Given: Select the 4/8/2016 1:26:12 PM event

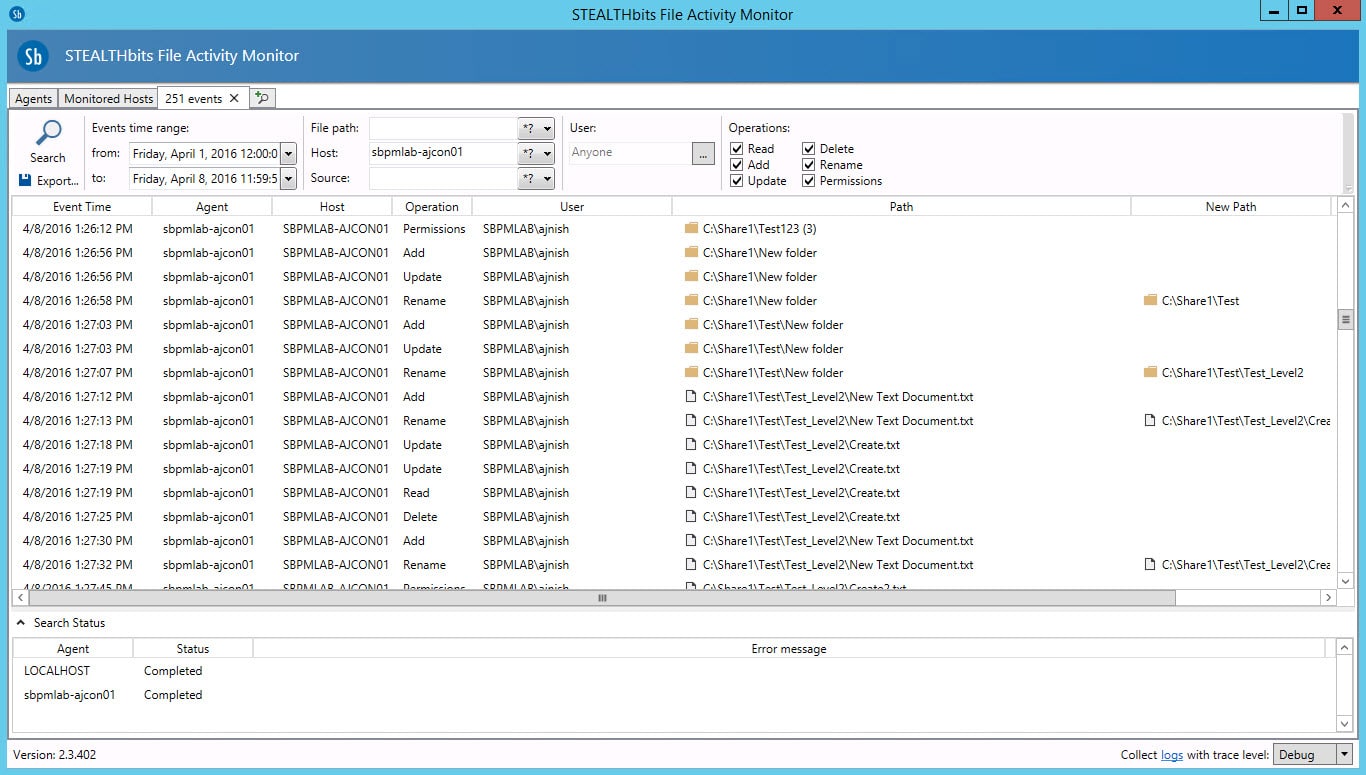Looking at the screenshot, I should (x=78, y=229).
